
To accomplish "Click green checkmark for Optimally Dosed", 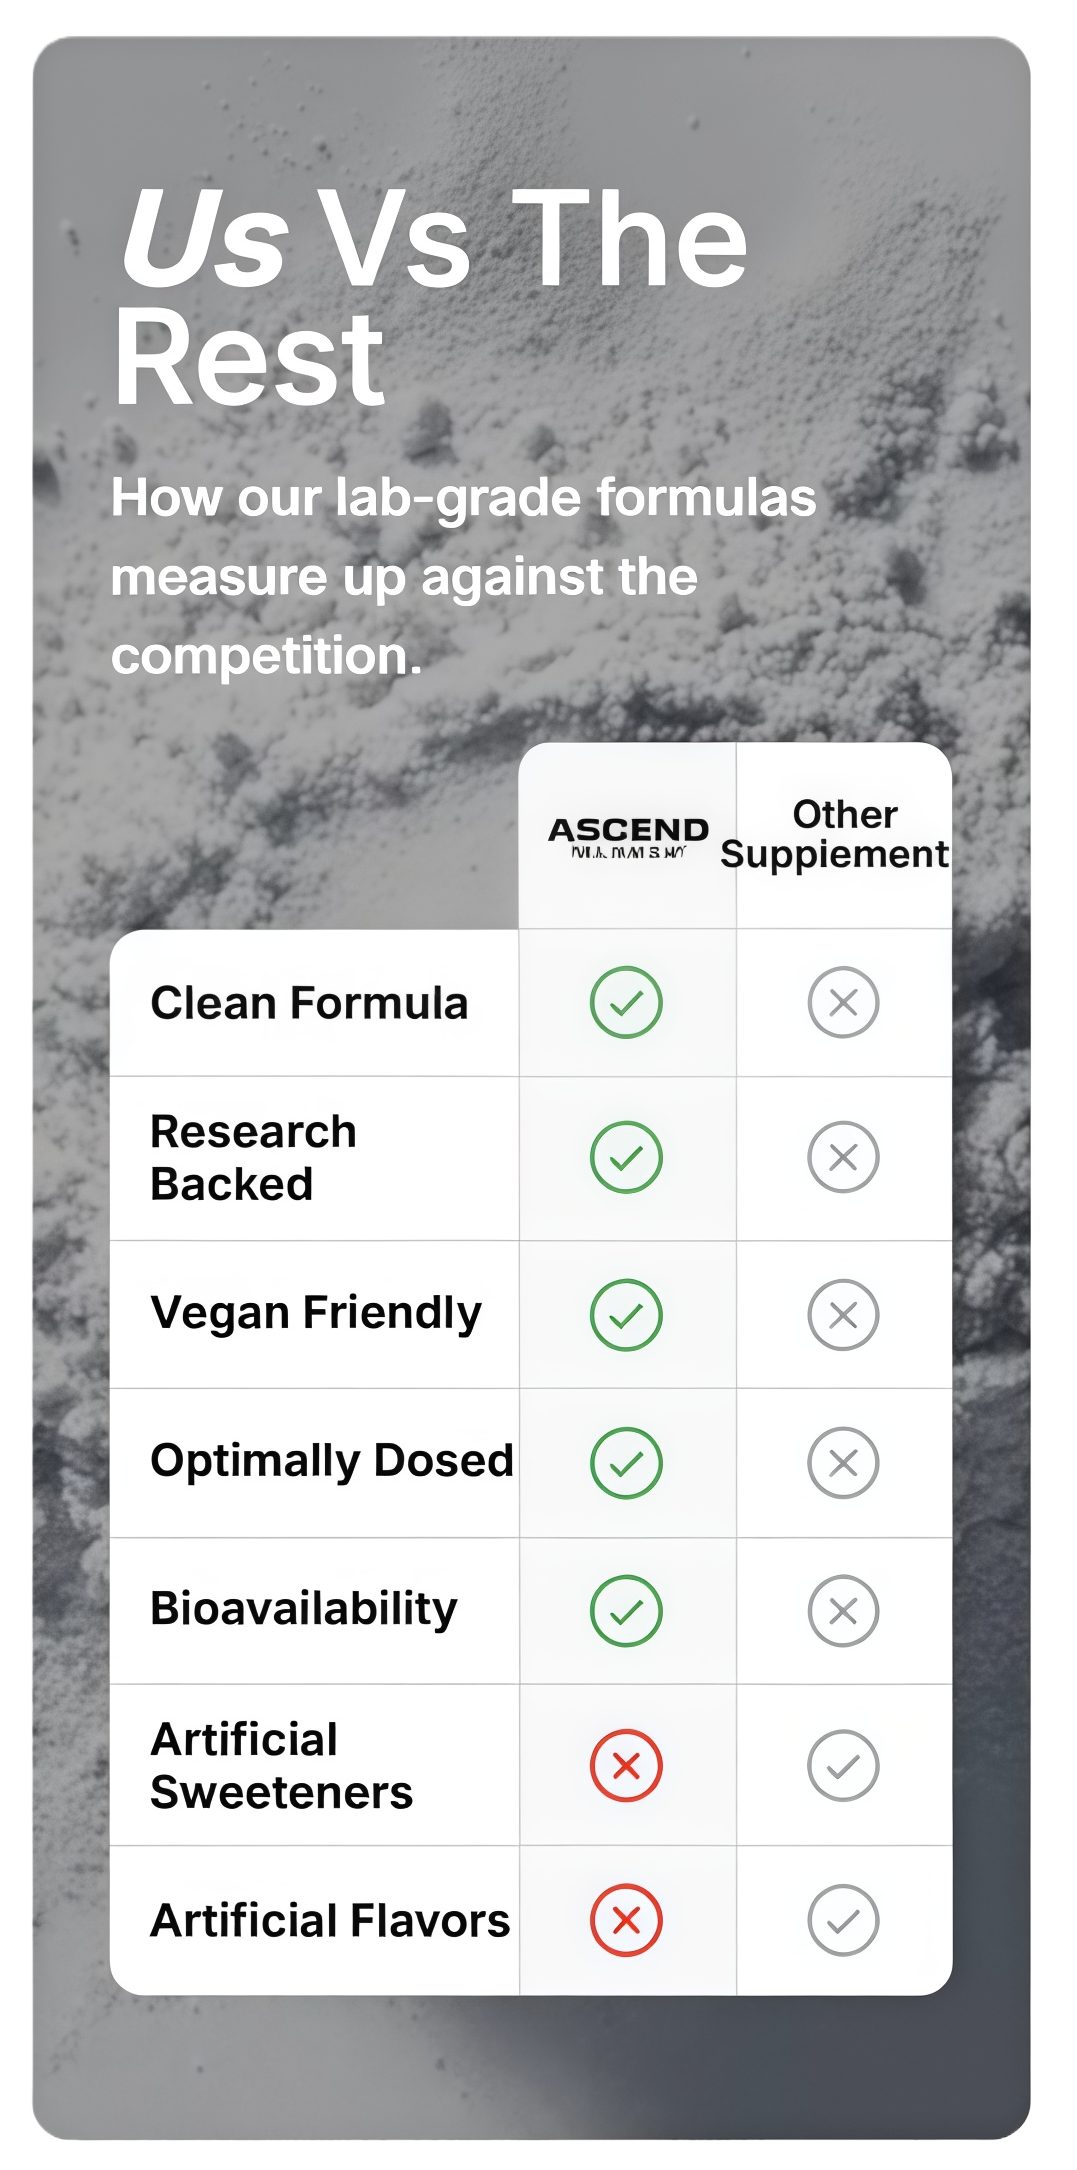I will 626,1463.
